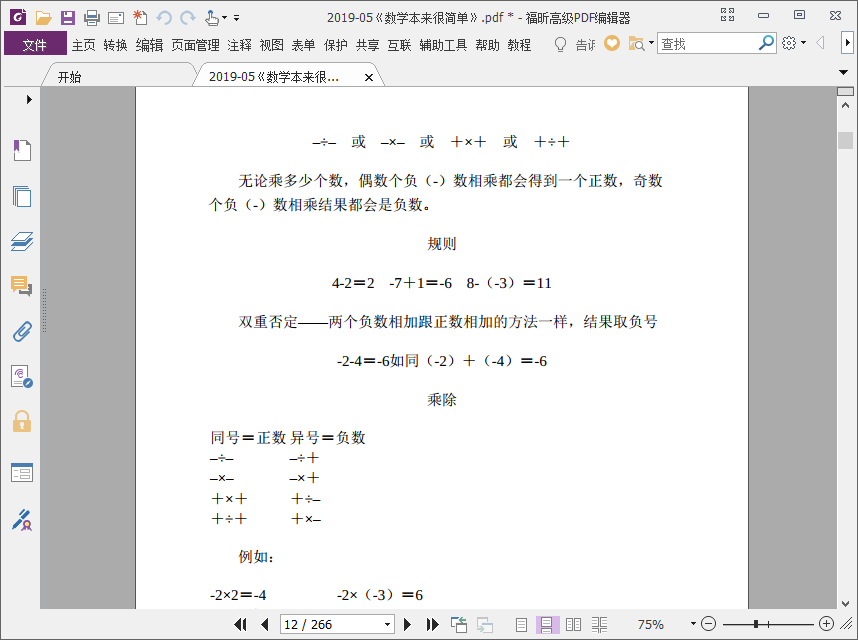Screen dimensions: 858x640
Task: Go to the next page
Action: [x=407, y=624]
